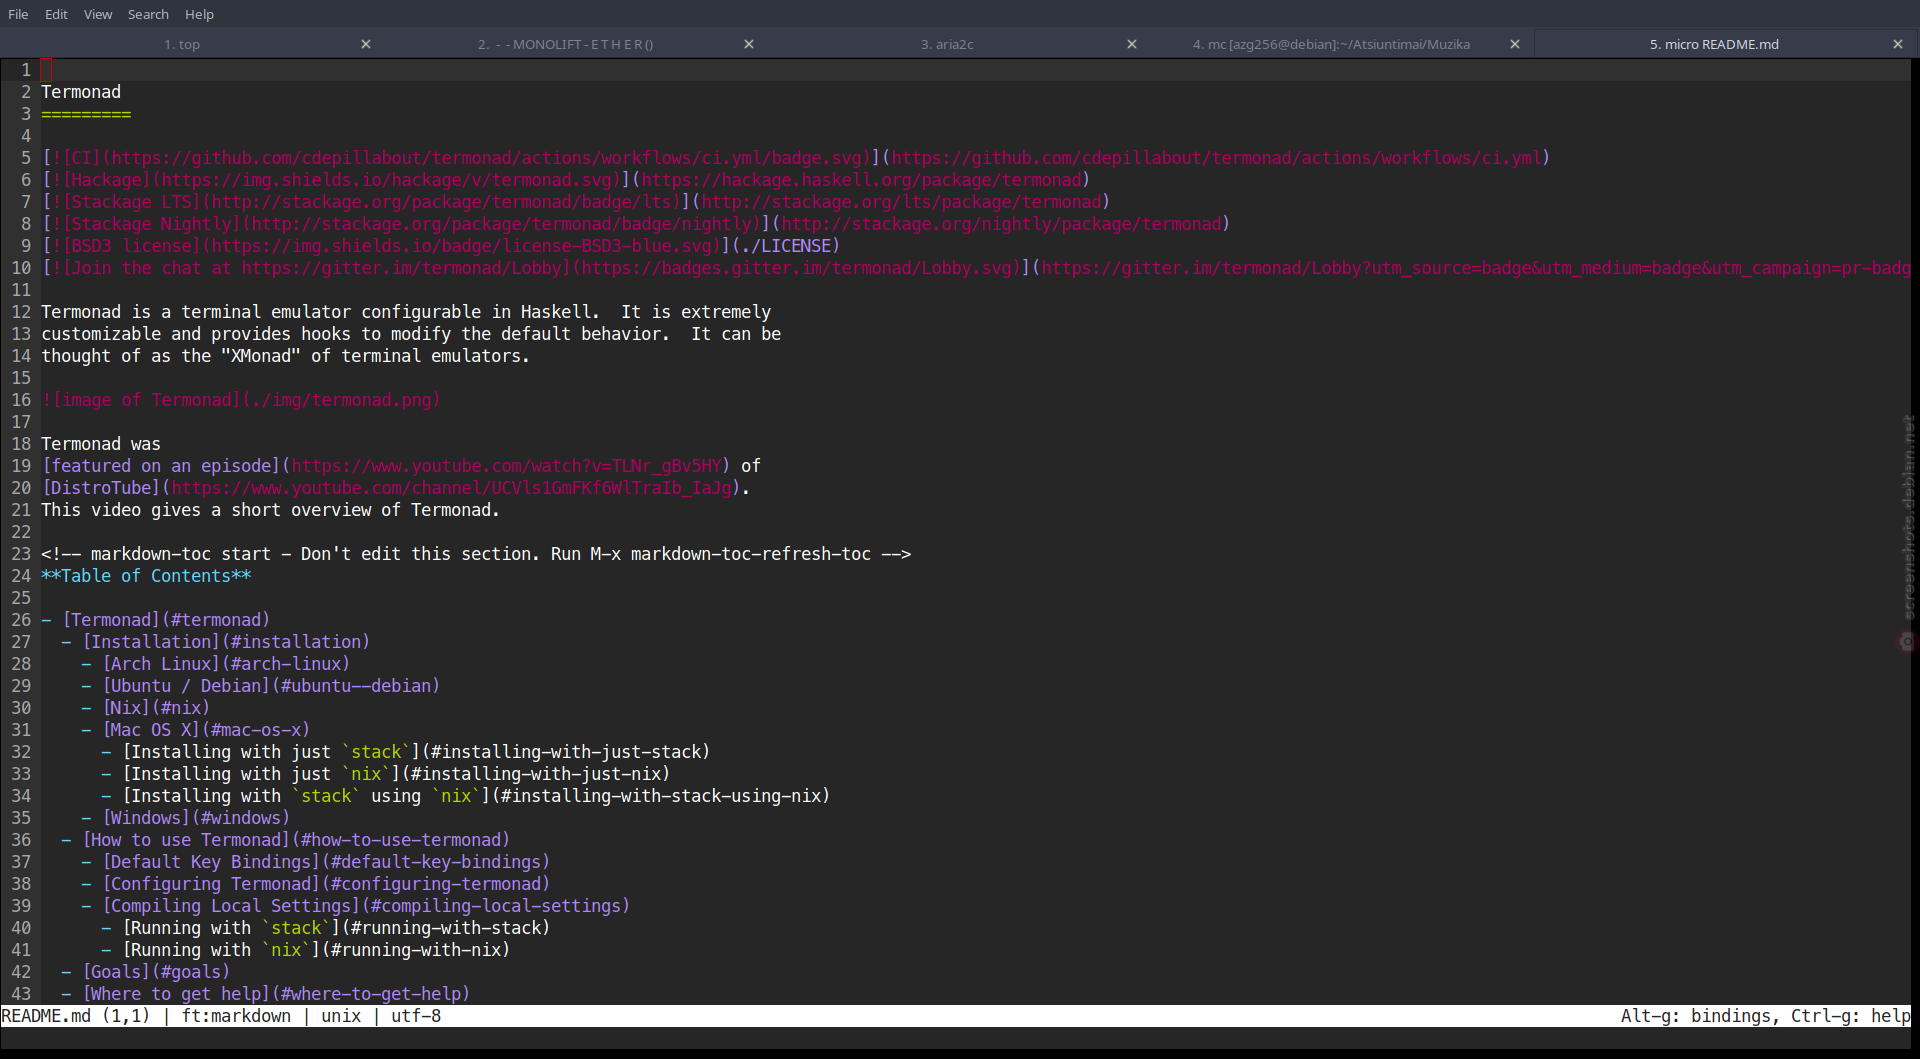Select the '5. micro README.md' tab

[1714, 44]
